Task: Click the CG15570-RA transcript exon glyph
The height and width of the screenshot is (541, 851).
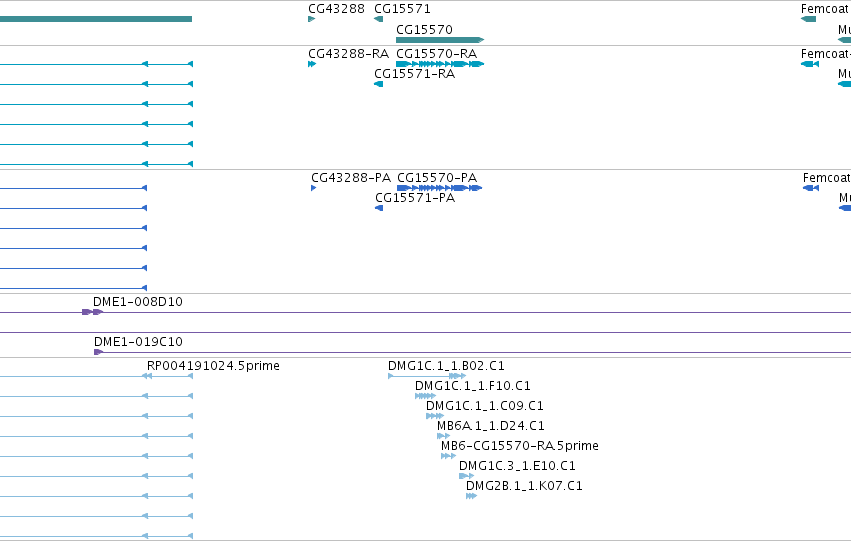Action: tap(440, 64)
